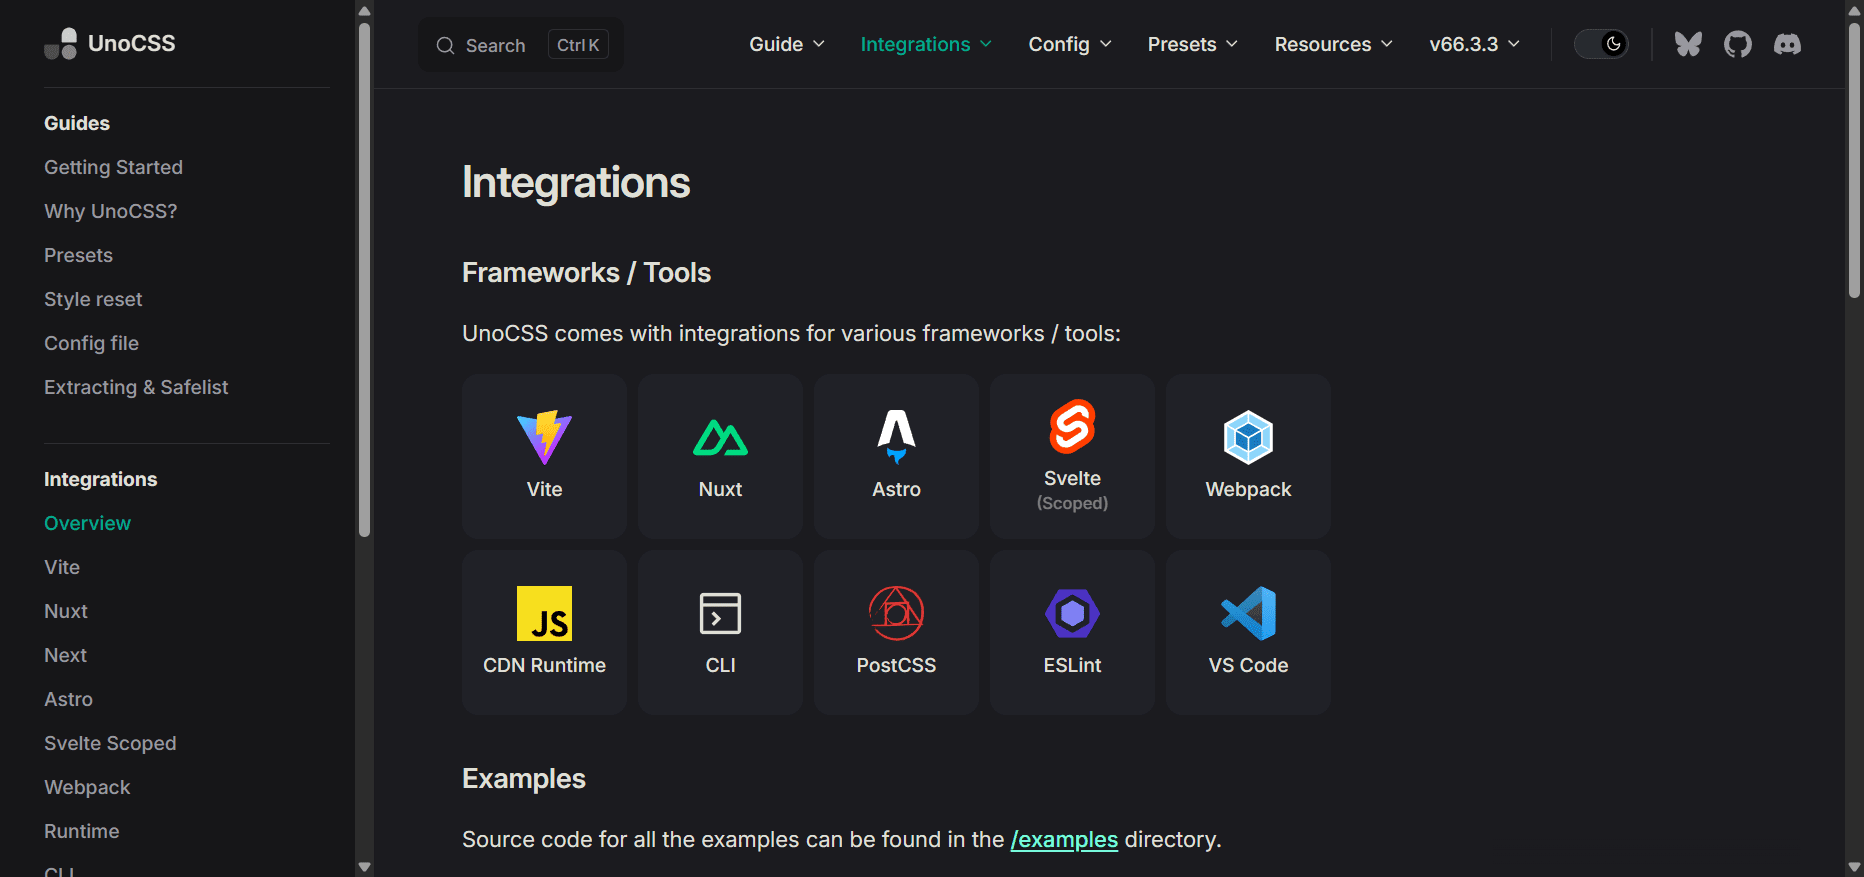Click the page scrollbar down arrow
Viewport: 1864px width, 877px height.
1854,867
